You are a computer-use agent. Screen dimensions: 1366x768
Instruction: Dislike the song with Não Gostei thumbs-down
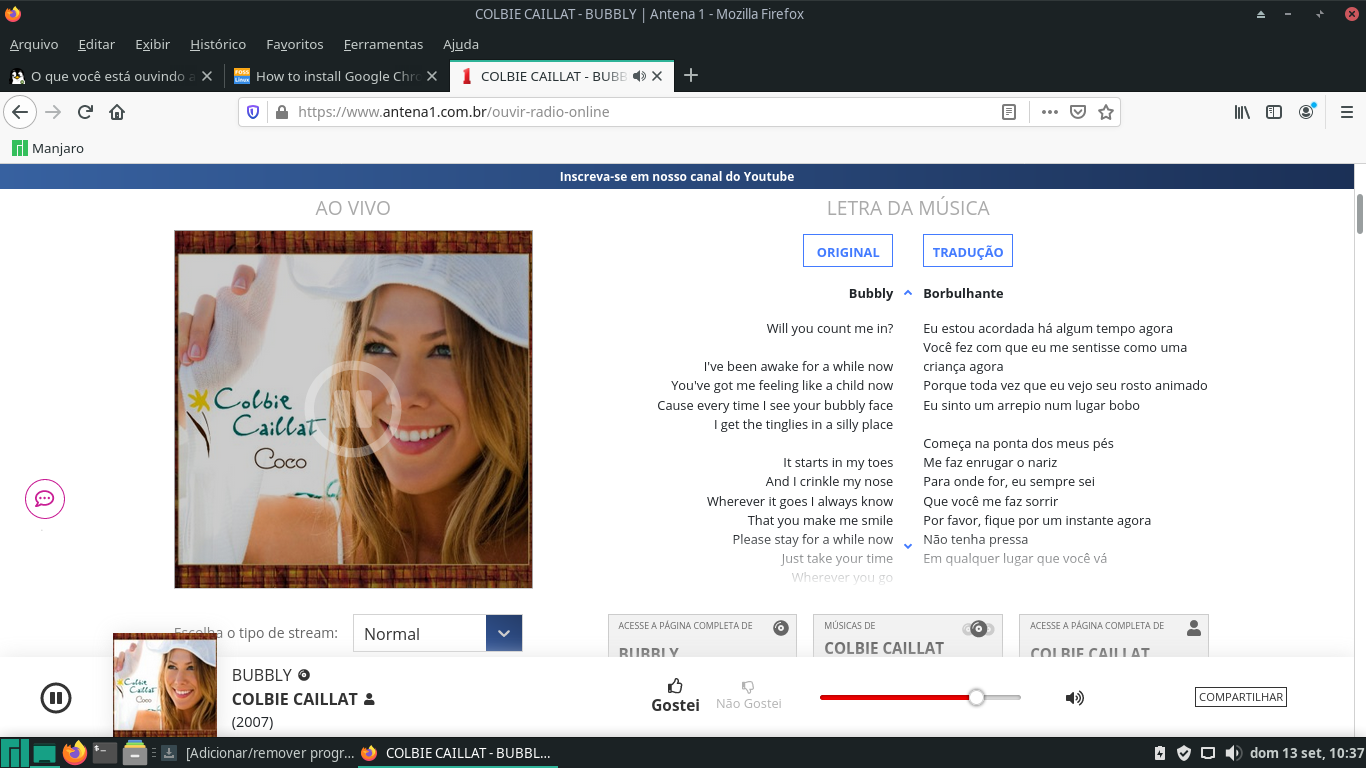(748, 695)
